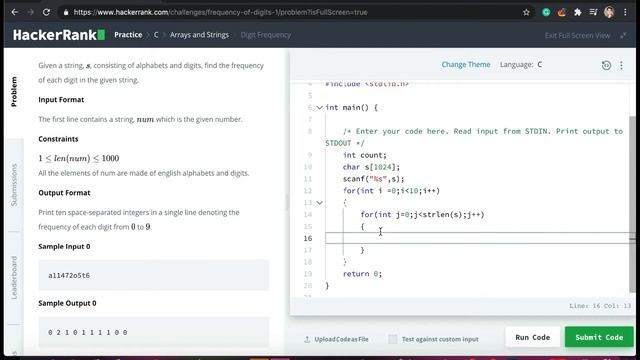Click the for loop with strlen(s) line
Viewport: 640px width, 360px height.
click(x=422, y=215)
